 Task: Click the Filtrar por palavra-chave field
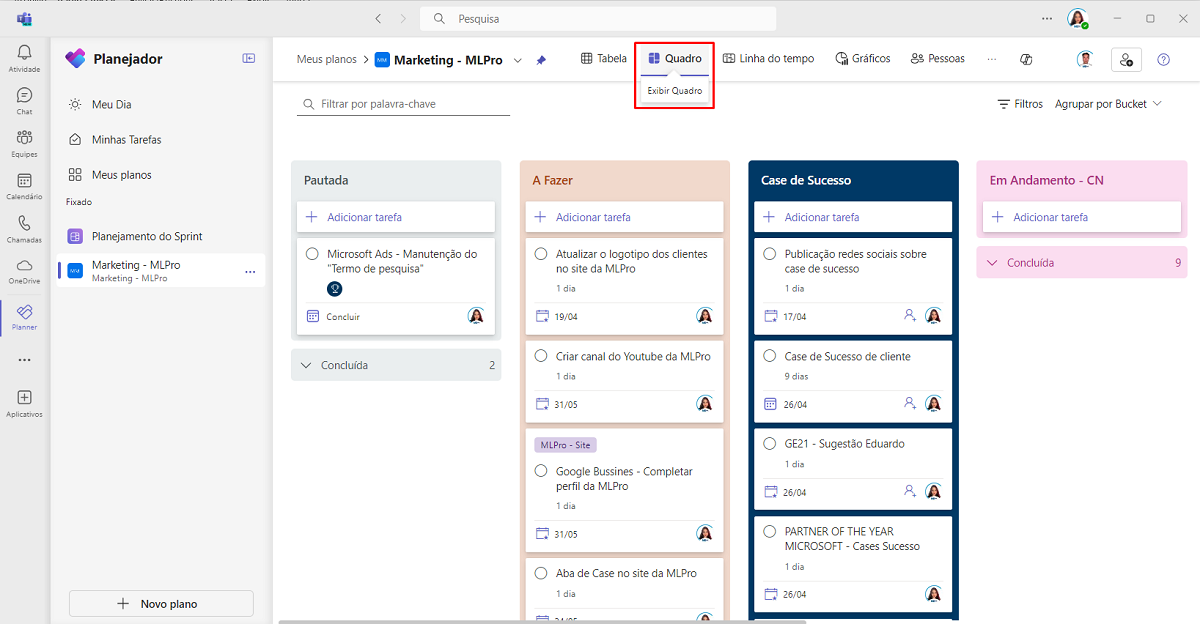pyautogui.click(x=403, y=104)
